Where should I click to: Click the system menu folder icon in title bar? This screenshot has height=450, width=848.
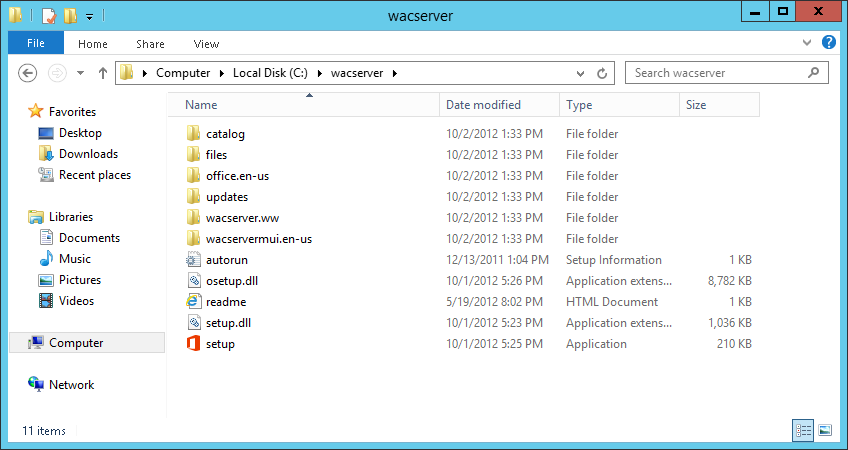click(15, 15)
